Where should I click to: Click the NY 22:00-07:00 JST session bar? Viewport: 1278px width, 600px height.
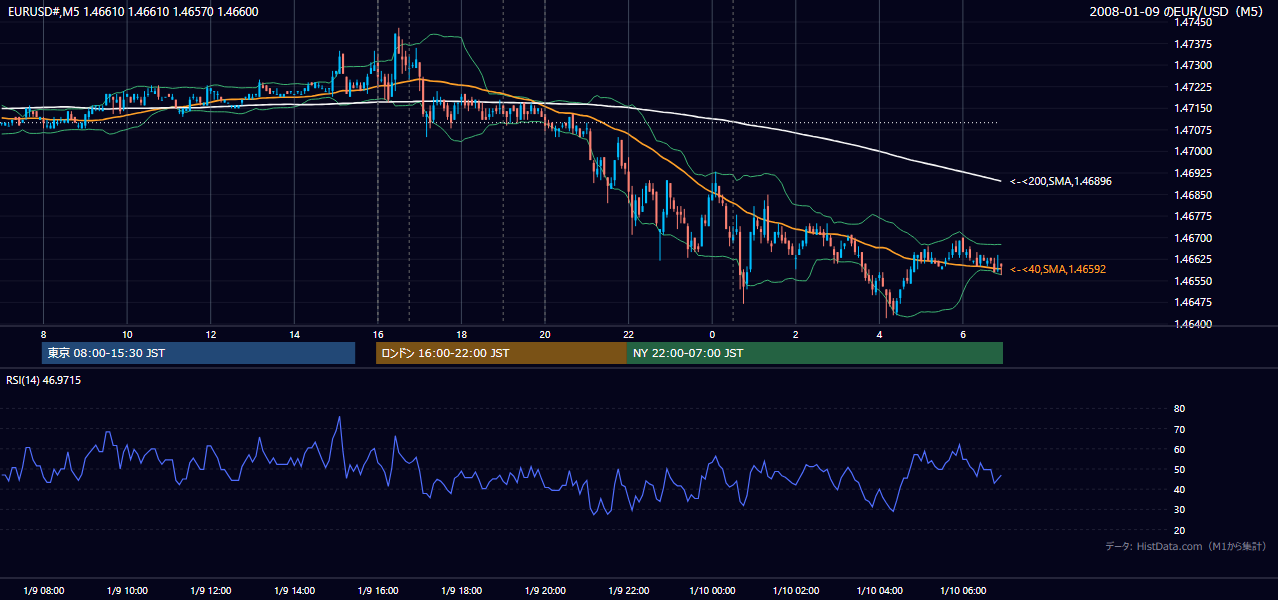tap(815, 353)
